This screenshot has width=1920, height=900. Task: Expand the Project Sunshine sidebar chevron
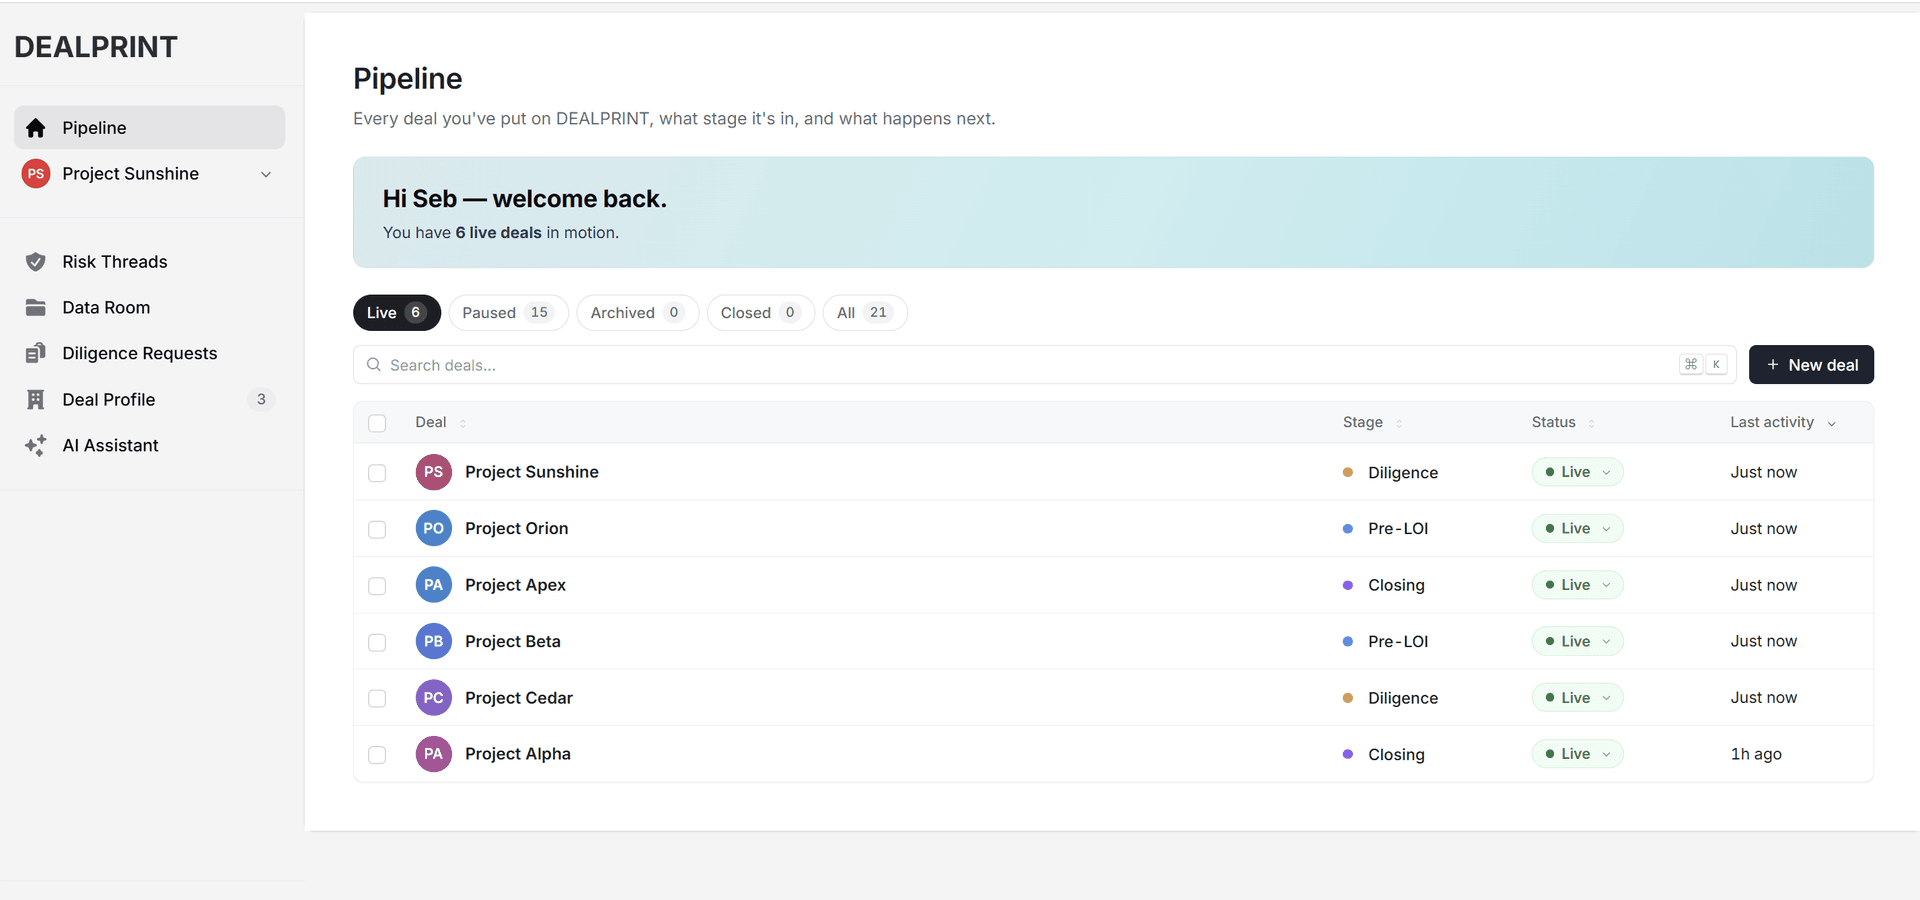click(266, 174)
